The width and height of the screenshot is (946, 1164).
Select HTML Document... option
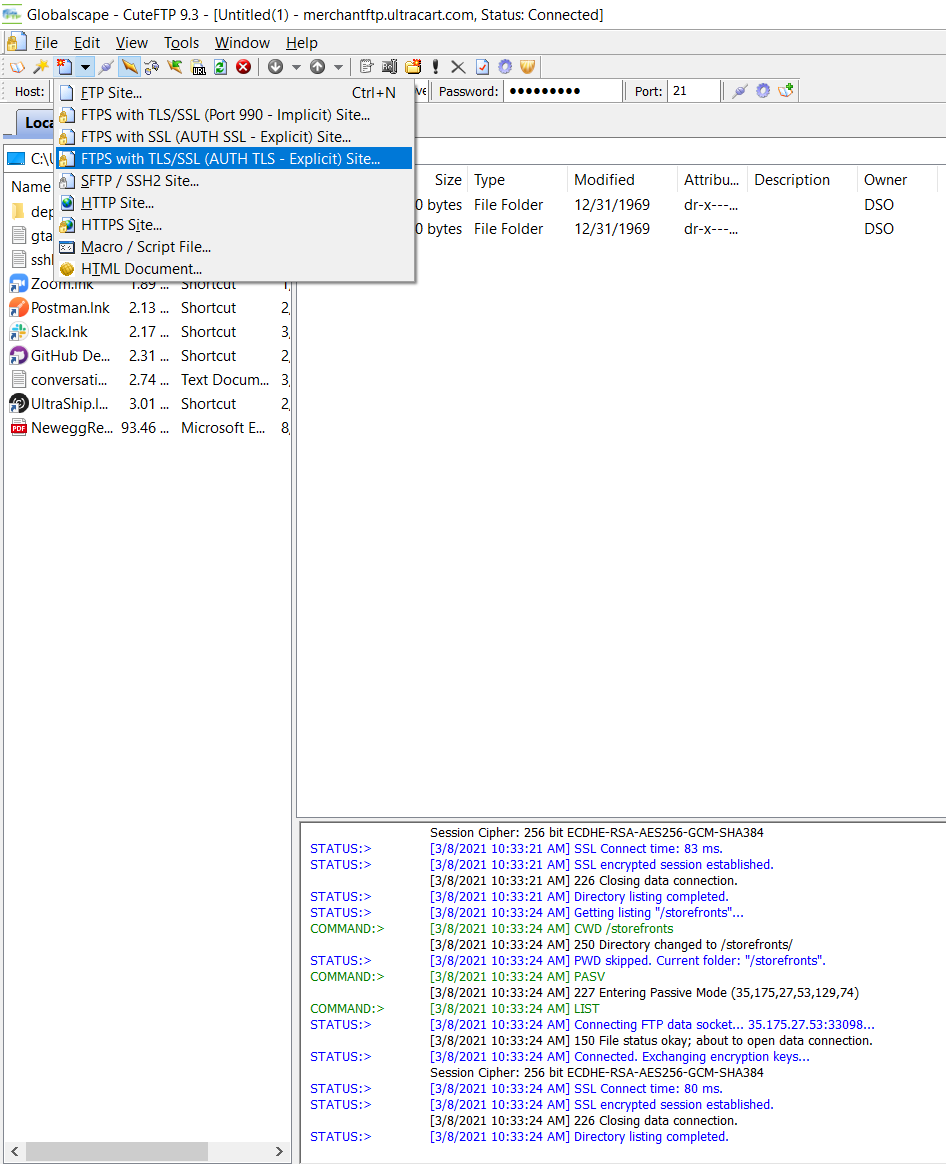point(234,269)
